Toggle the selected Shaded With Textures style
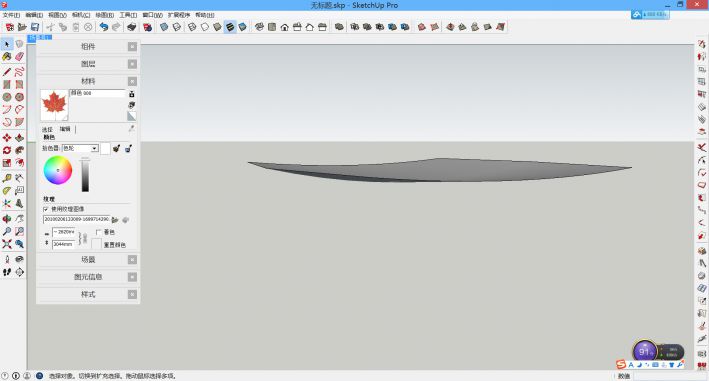This screenshot has width=709, height=381. 230,27
